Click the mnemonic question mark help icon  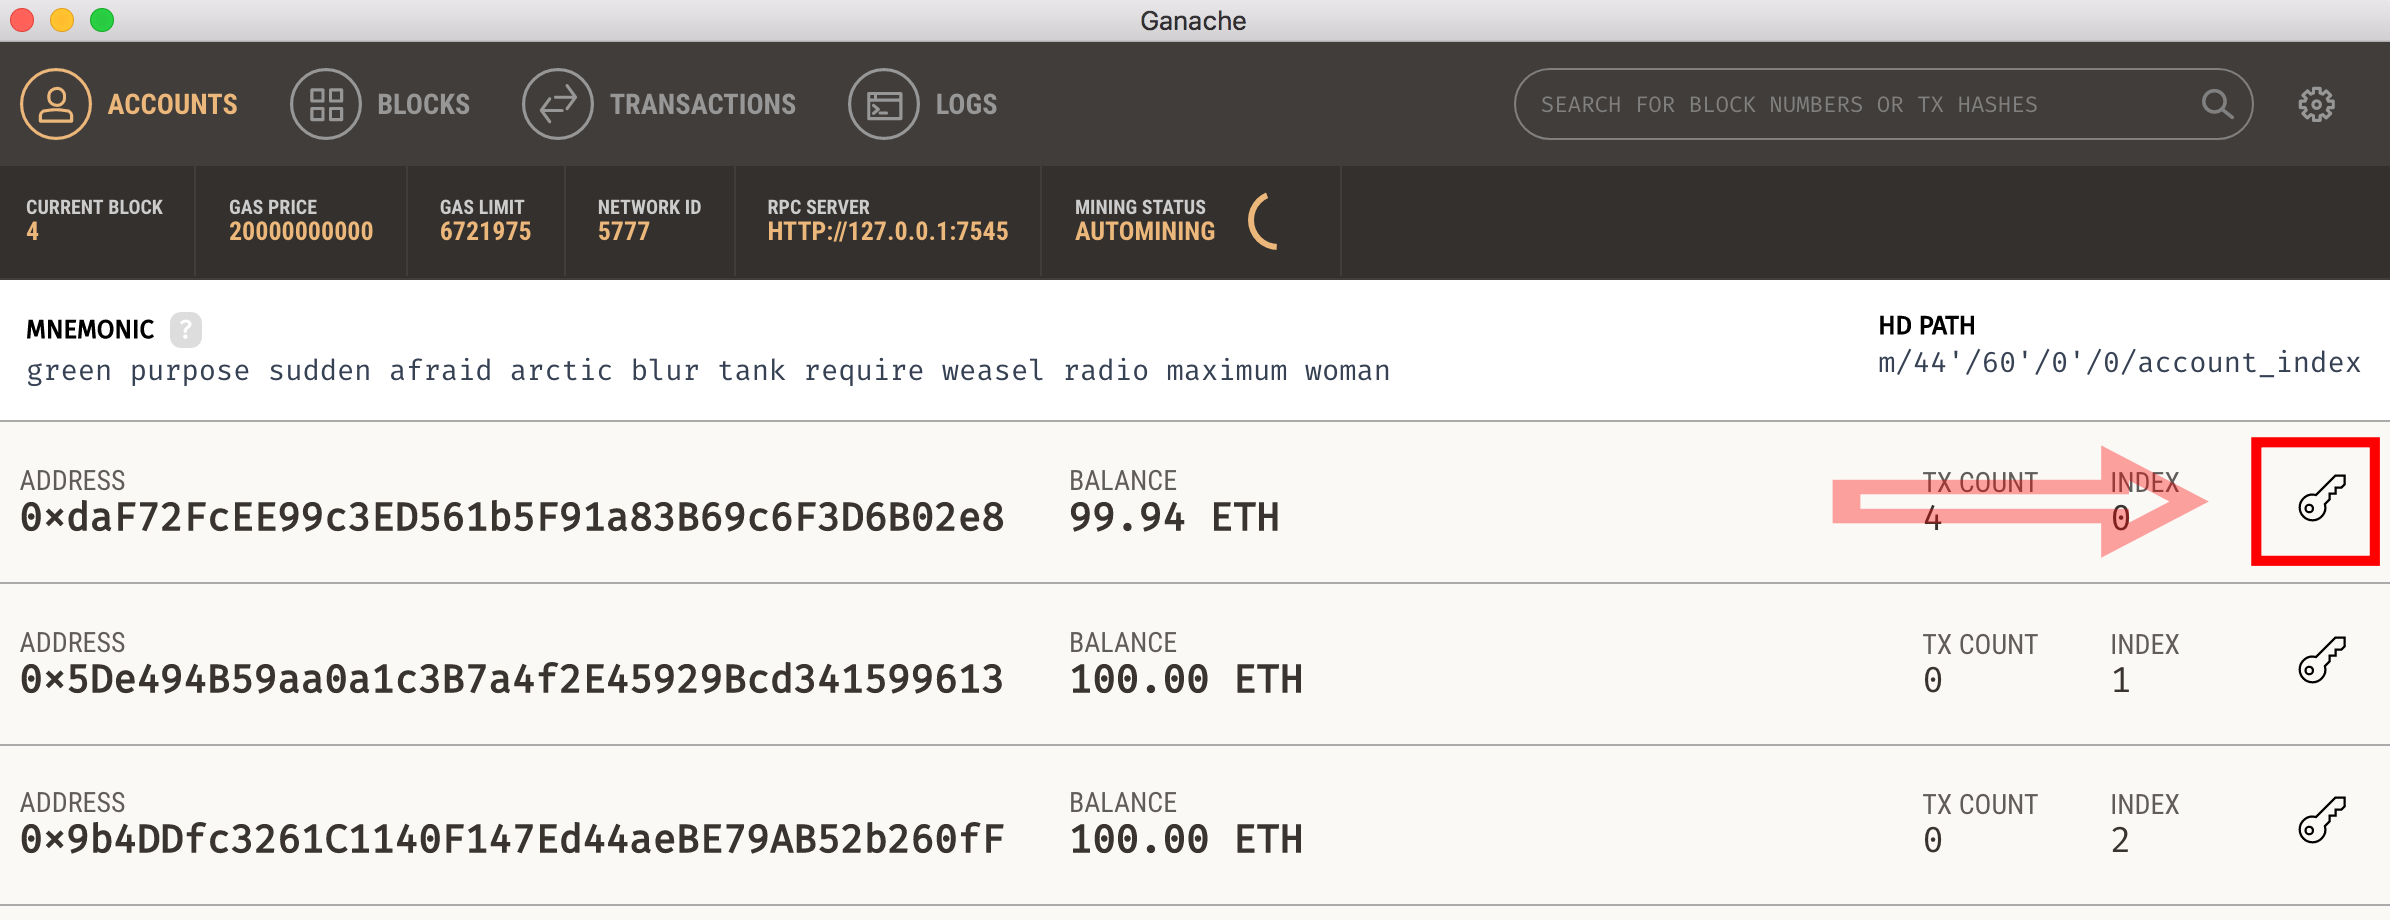coord(185,329)
